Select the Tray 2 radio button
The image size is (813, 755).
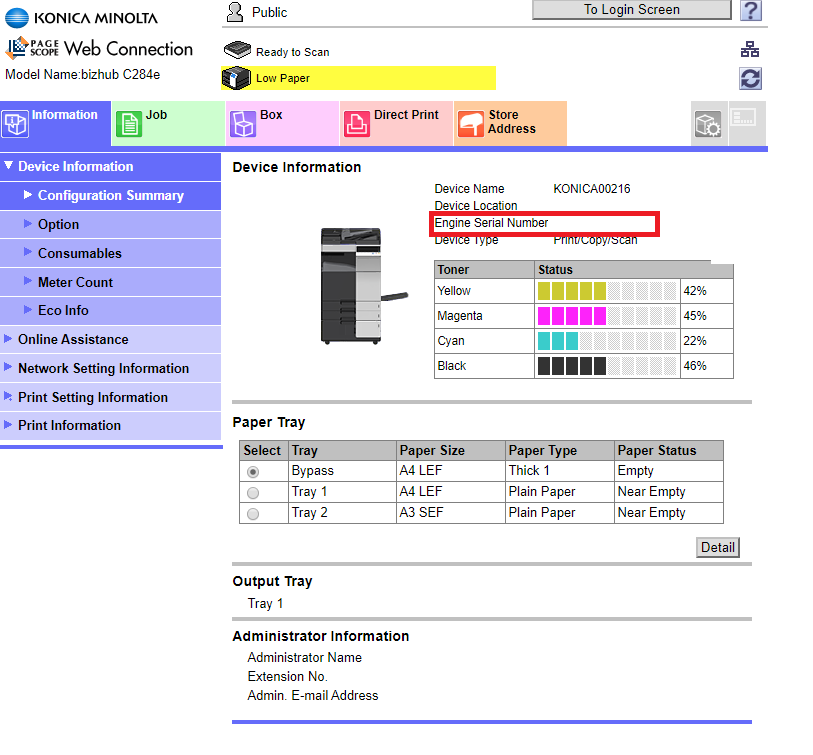click(x=261, y=512)
